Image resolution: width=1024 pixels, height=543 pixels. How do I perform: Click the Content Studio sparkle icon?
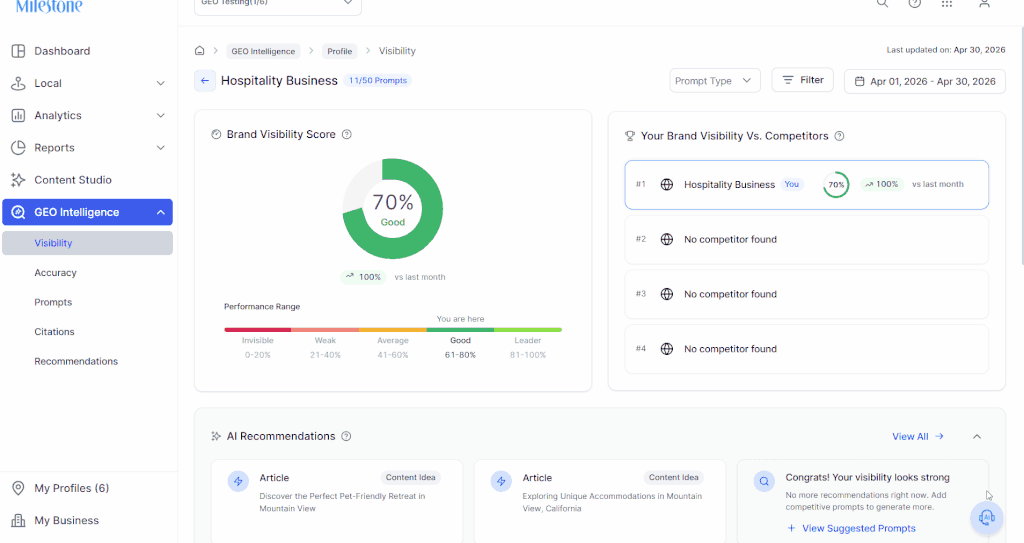point(18,180)
